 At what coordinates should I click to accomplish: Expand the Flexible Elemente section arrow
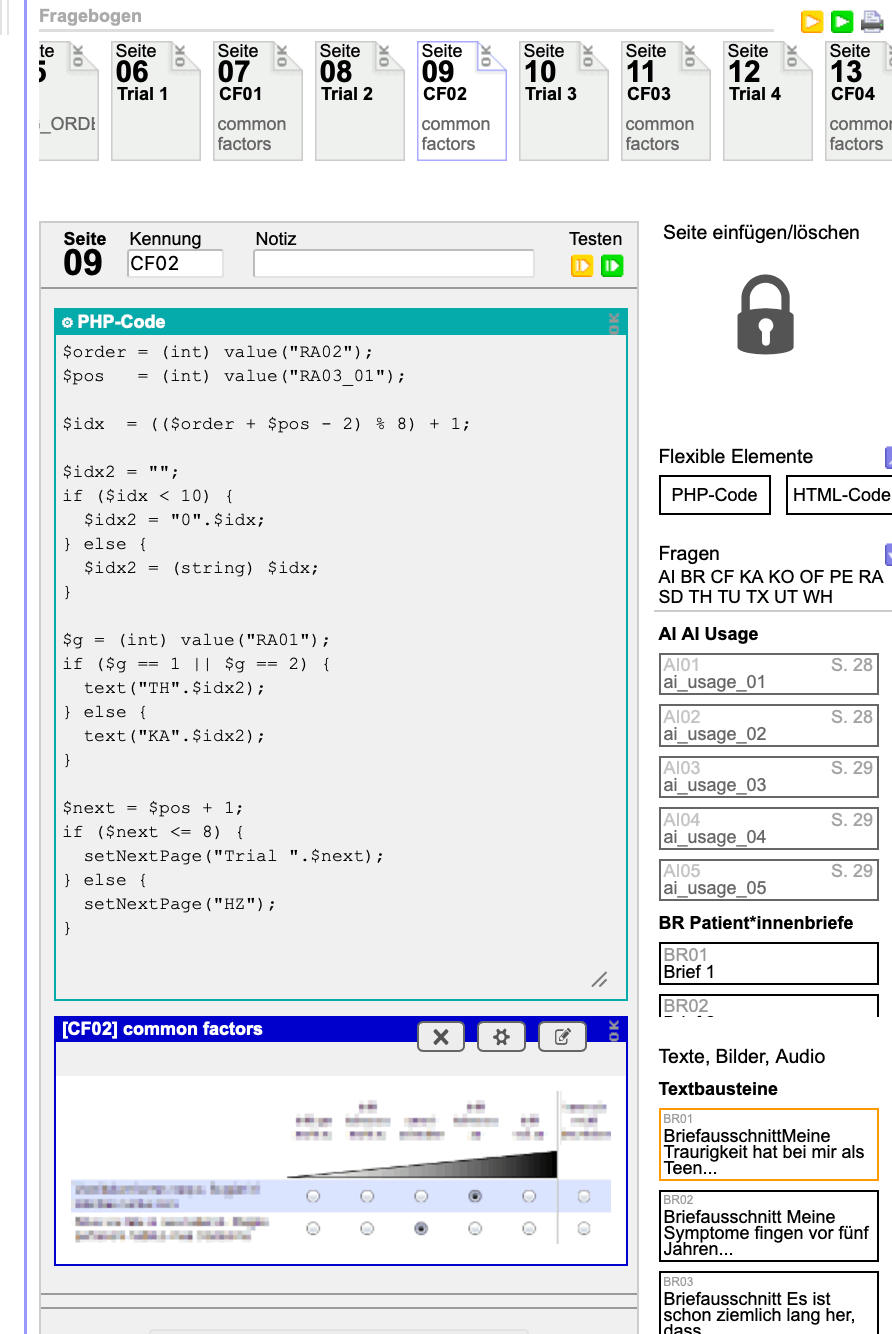(888, 457)
